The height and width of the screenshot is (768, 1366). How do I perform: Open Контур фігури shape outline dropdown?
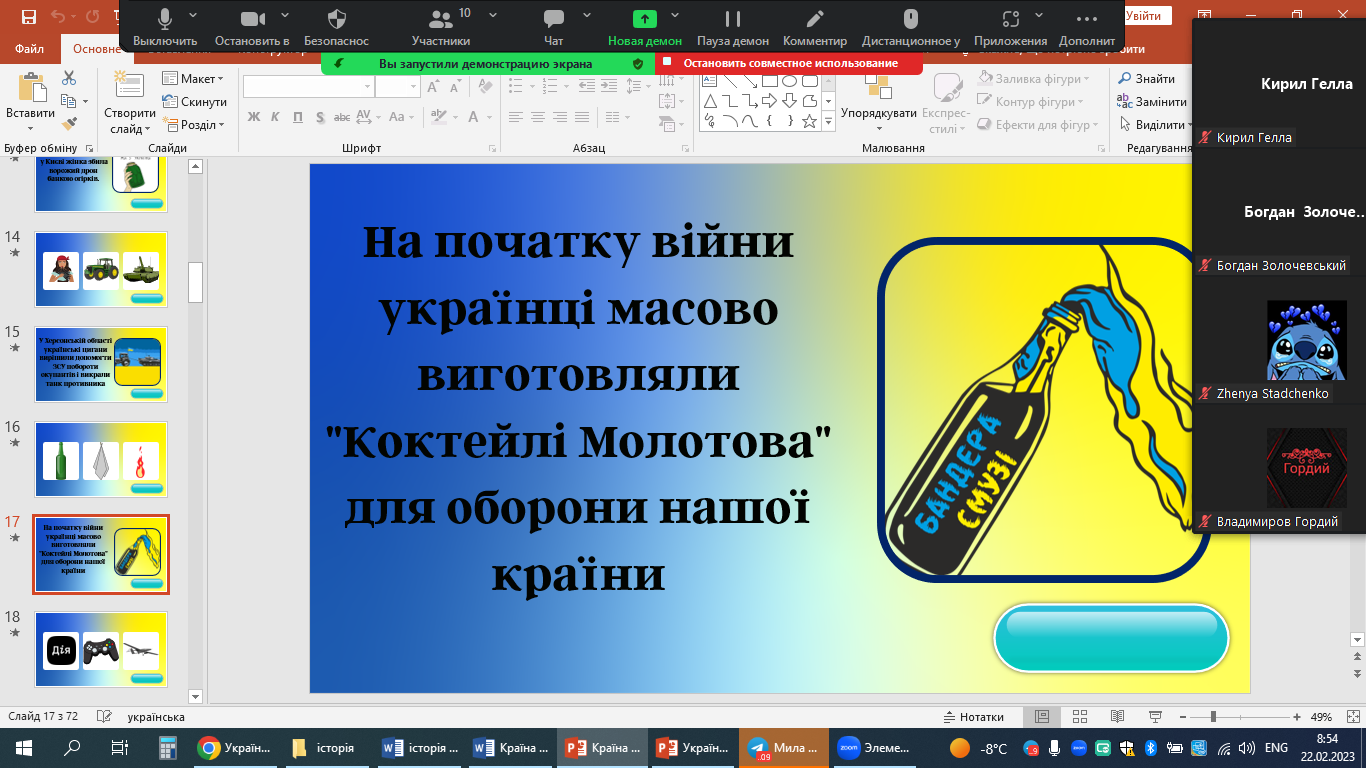pos(1031,102)
